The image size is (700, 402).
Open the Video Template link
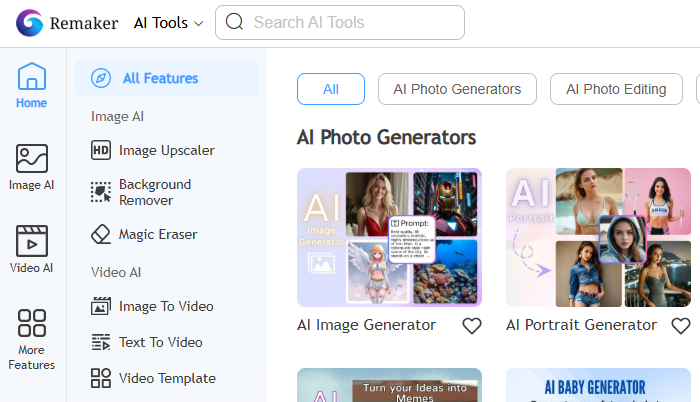[167, 378]
